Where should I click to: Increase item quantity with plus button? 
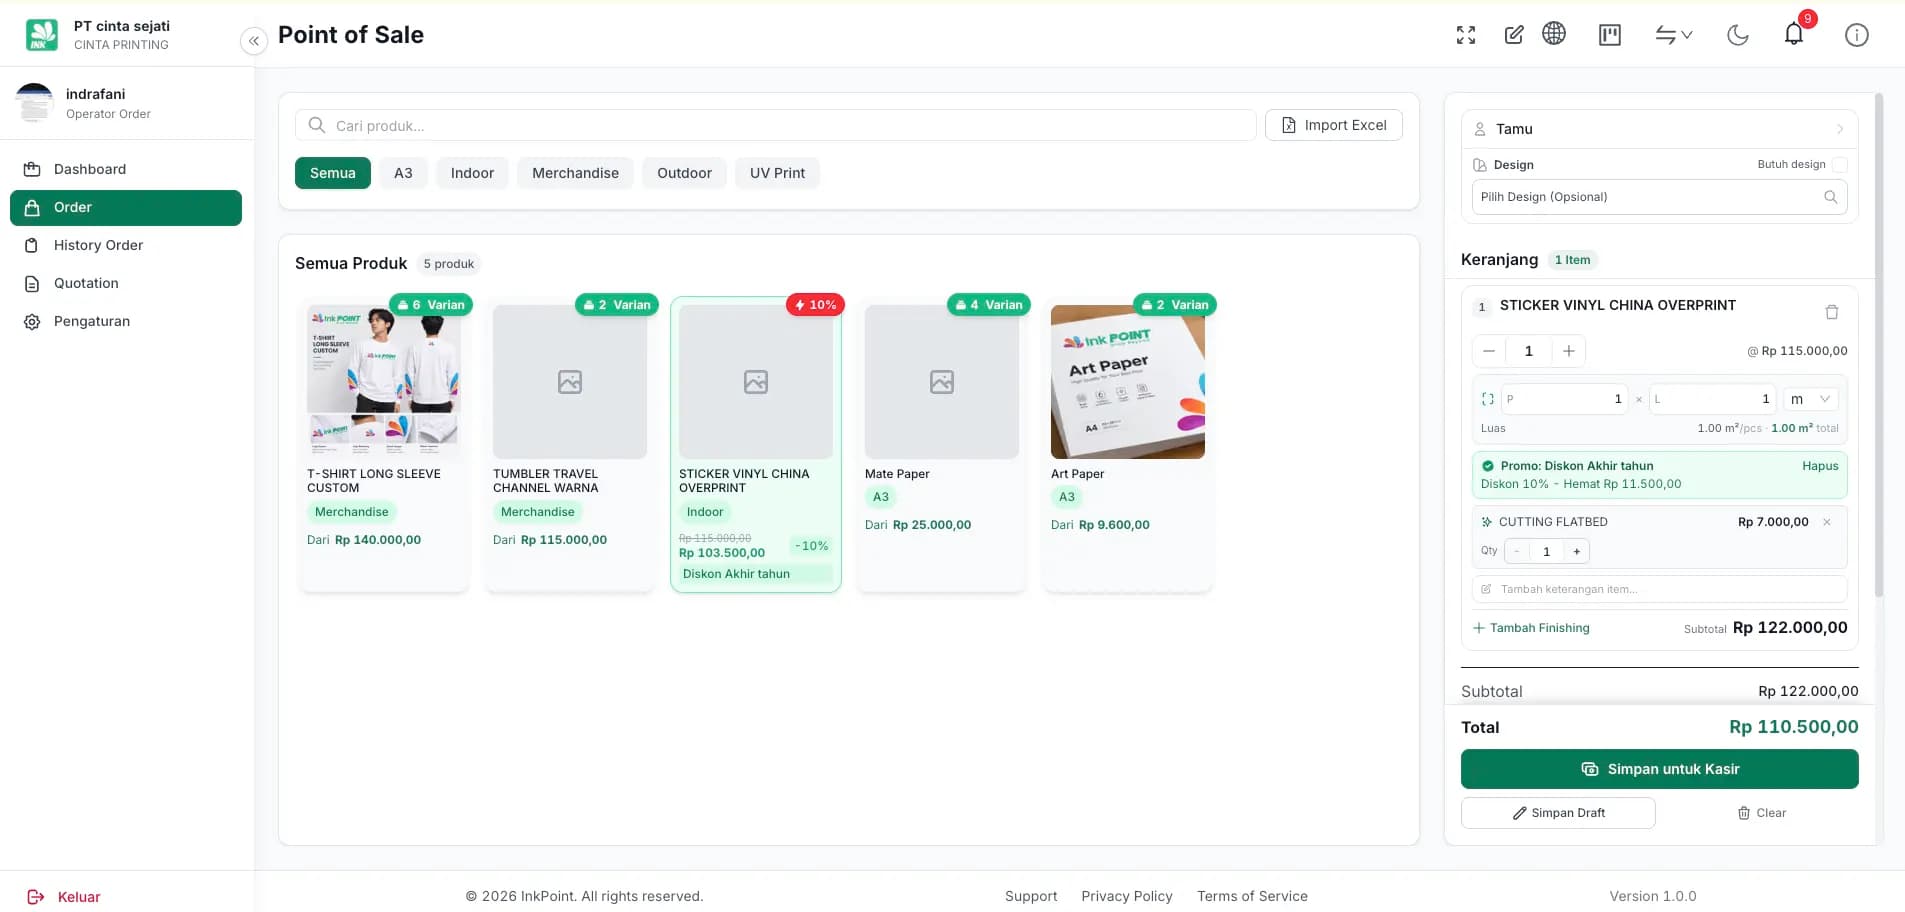click(1569, 351)
